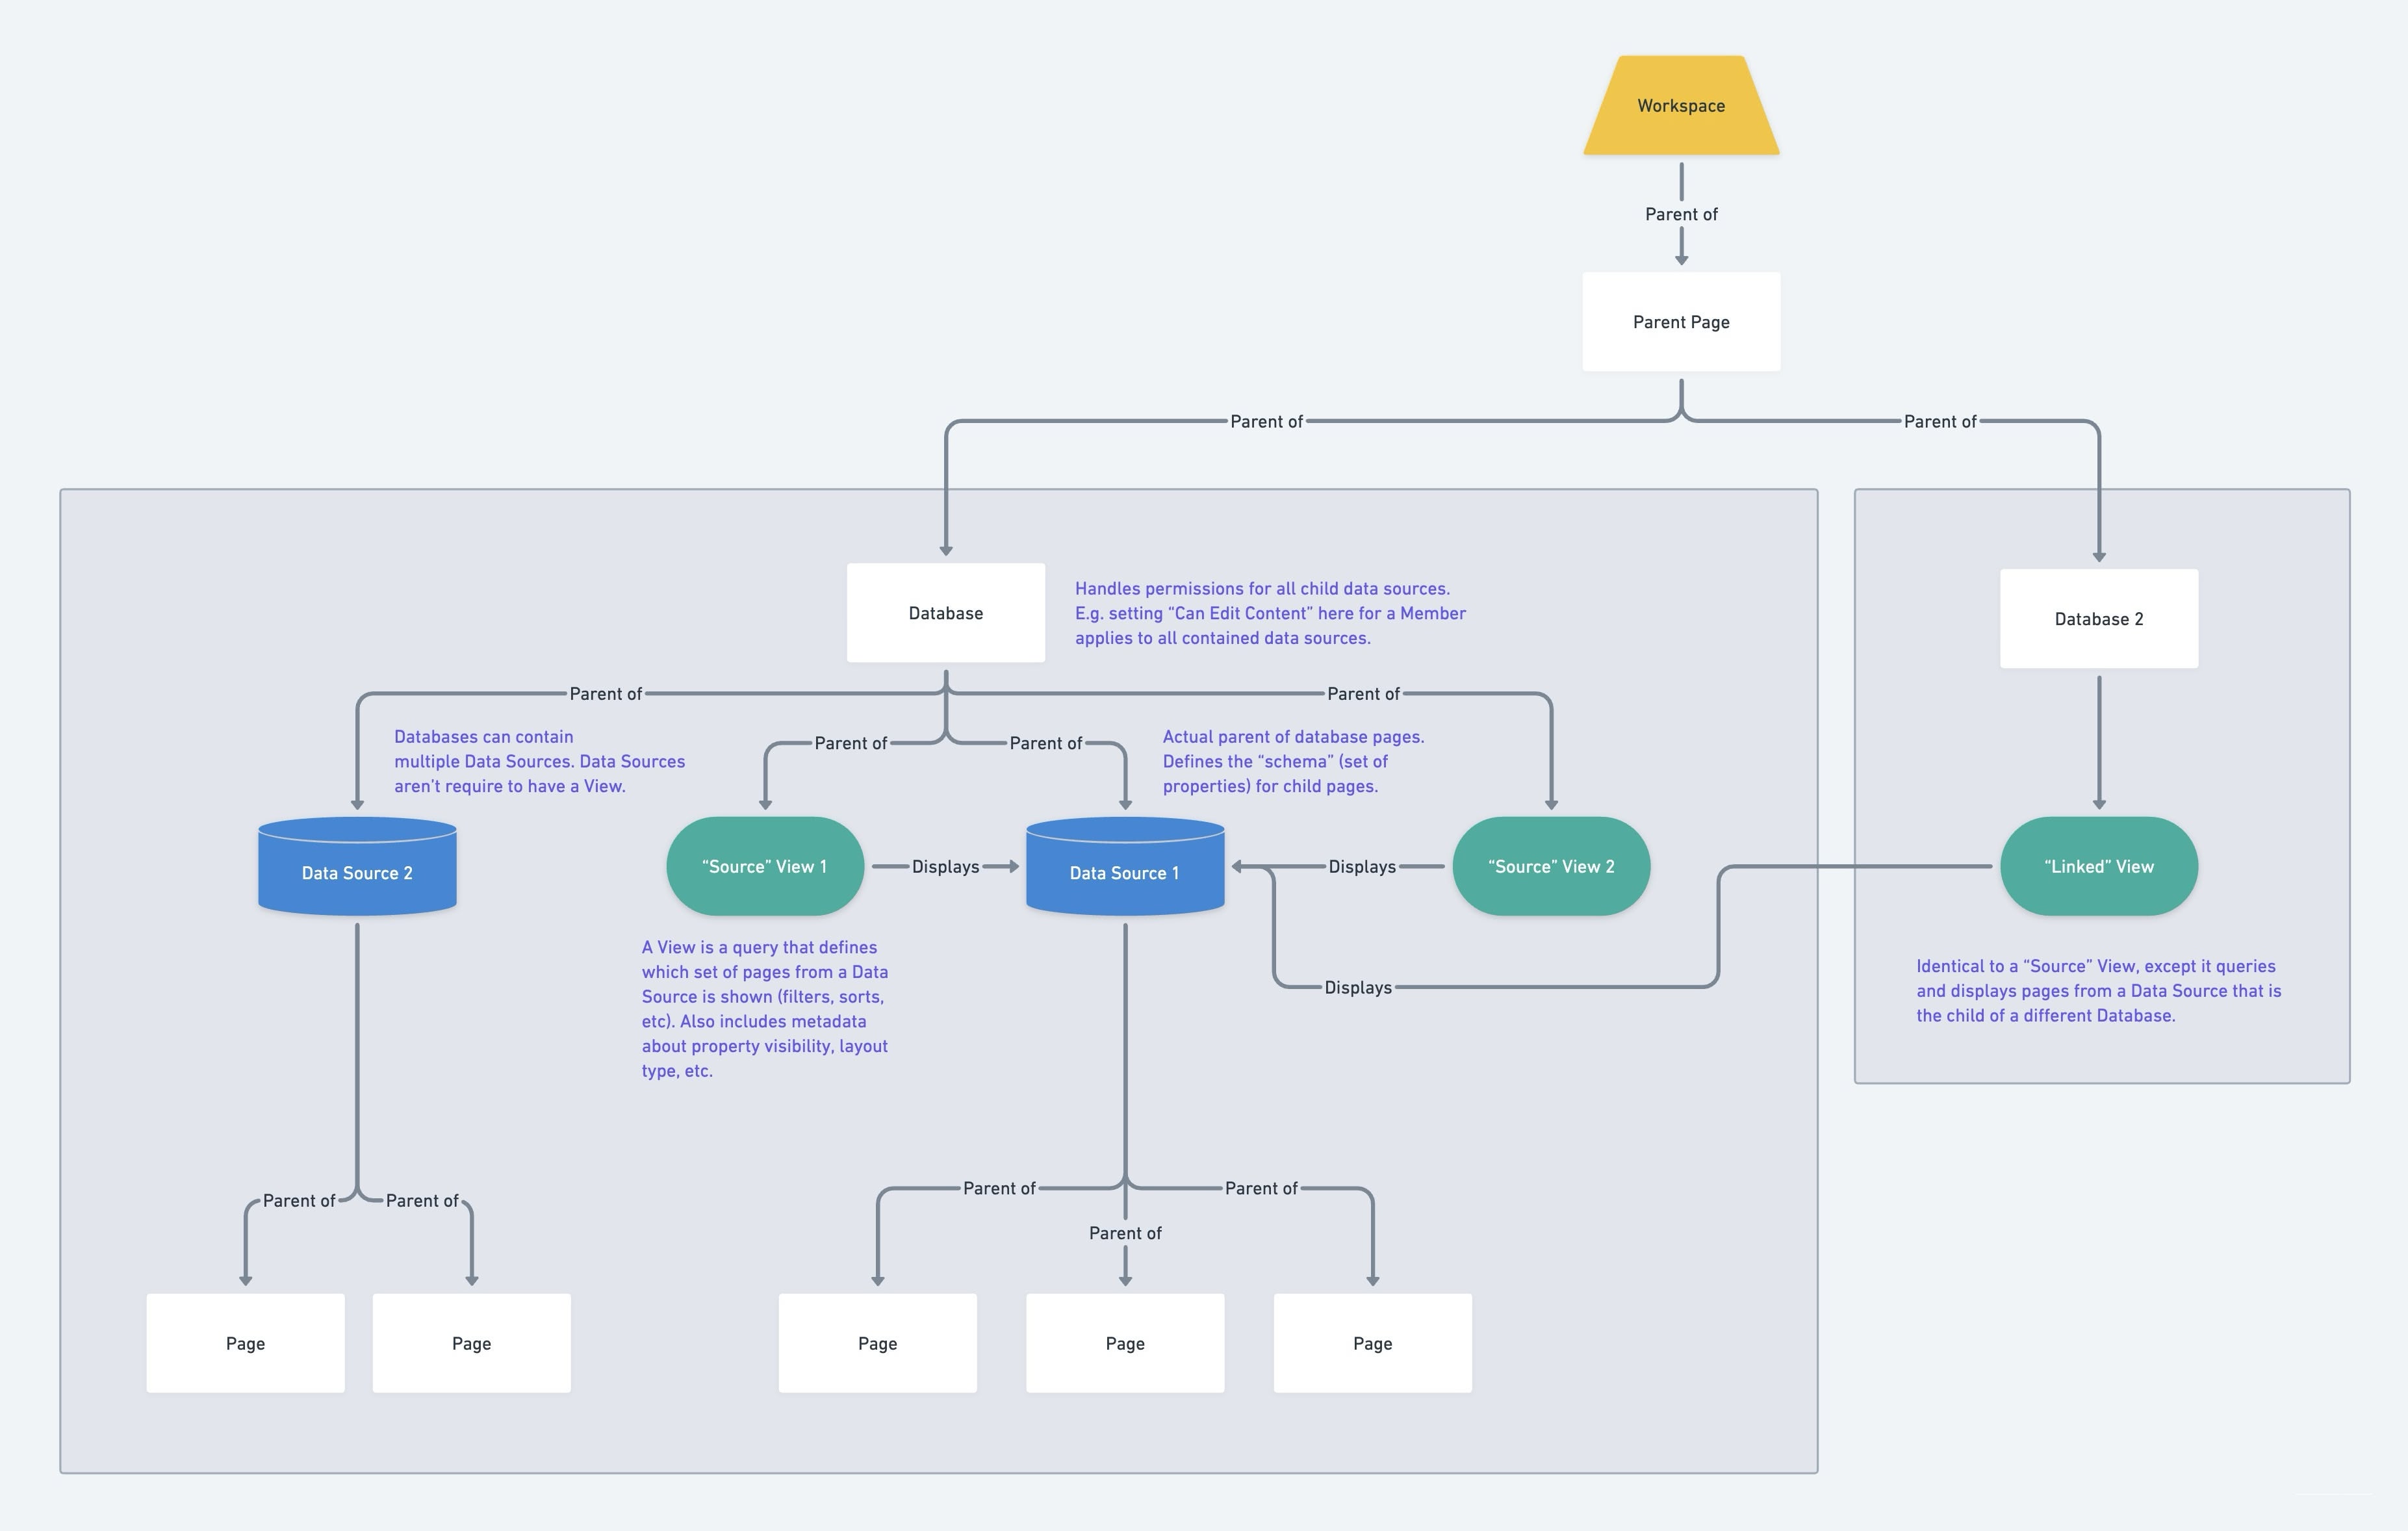
Task: Click the "Databases can contain multiple Data Sources" note
Action: [539, 761]
